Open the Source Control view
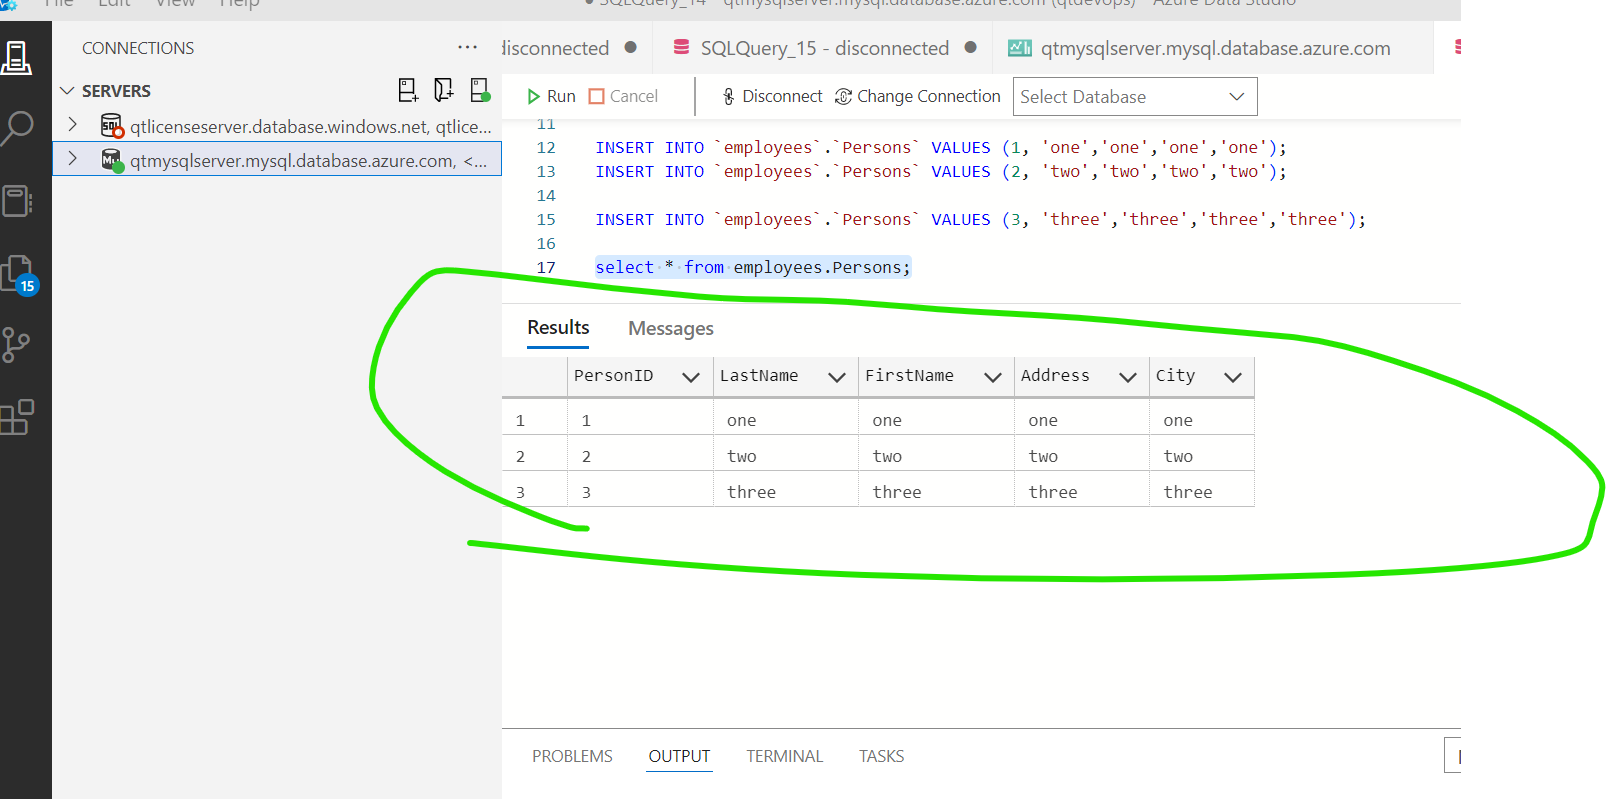 point(17,345)
